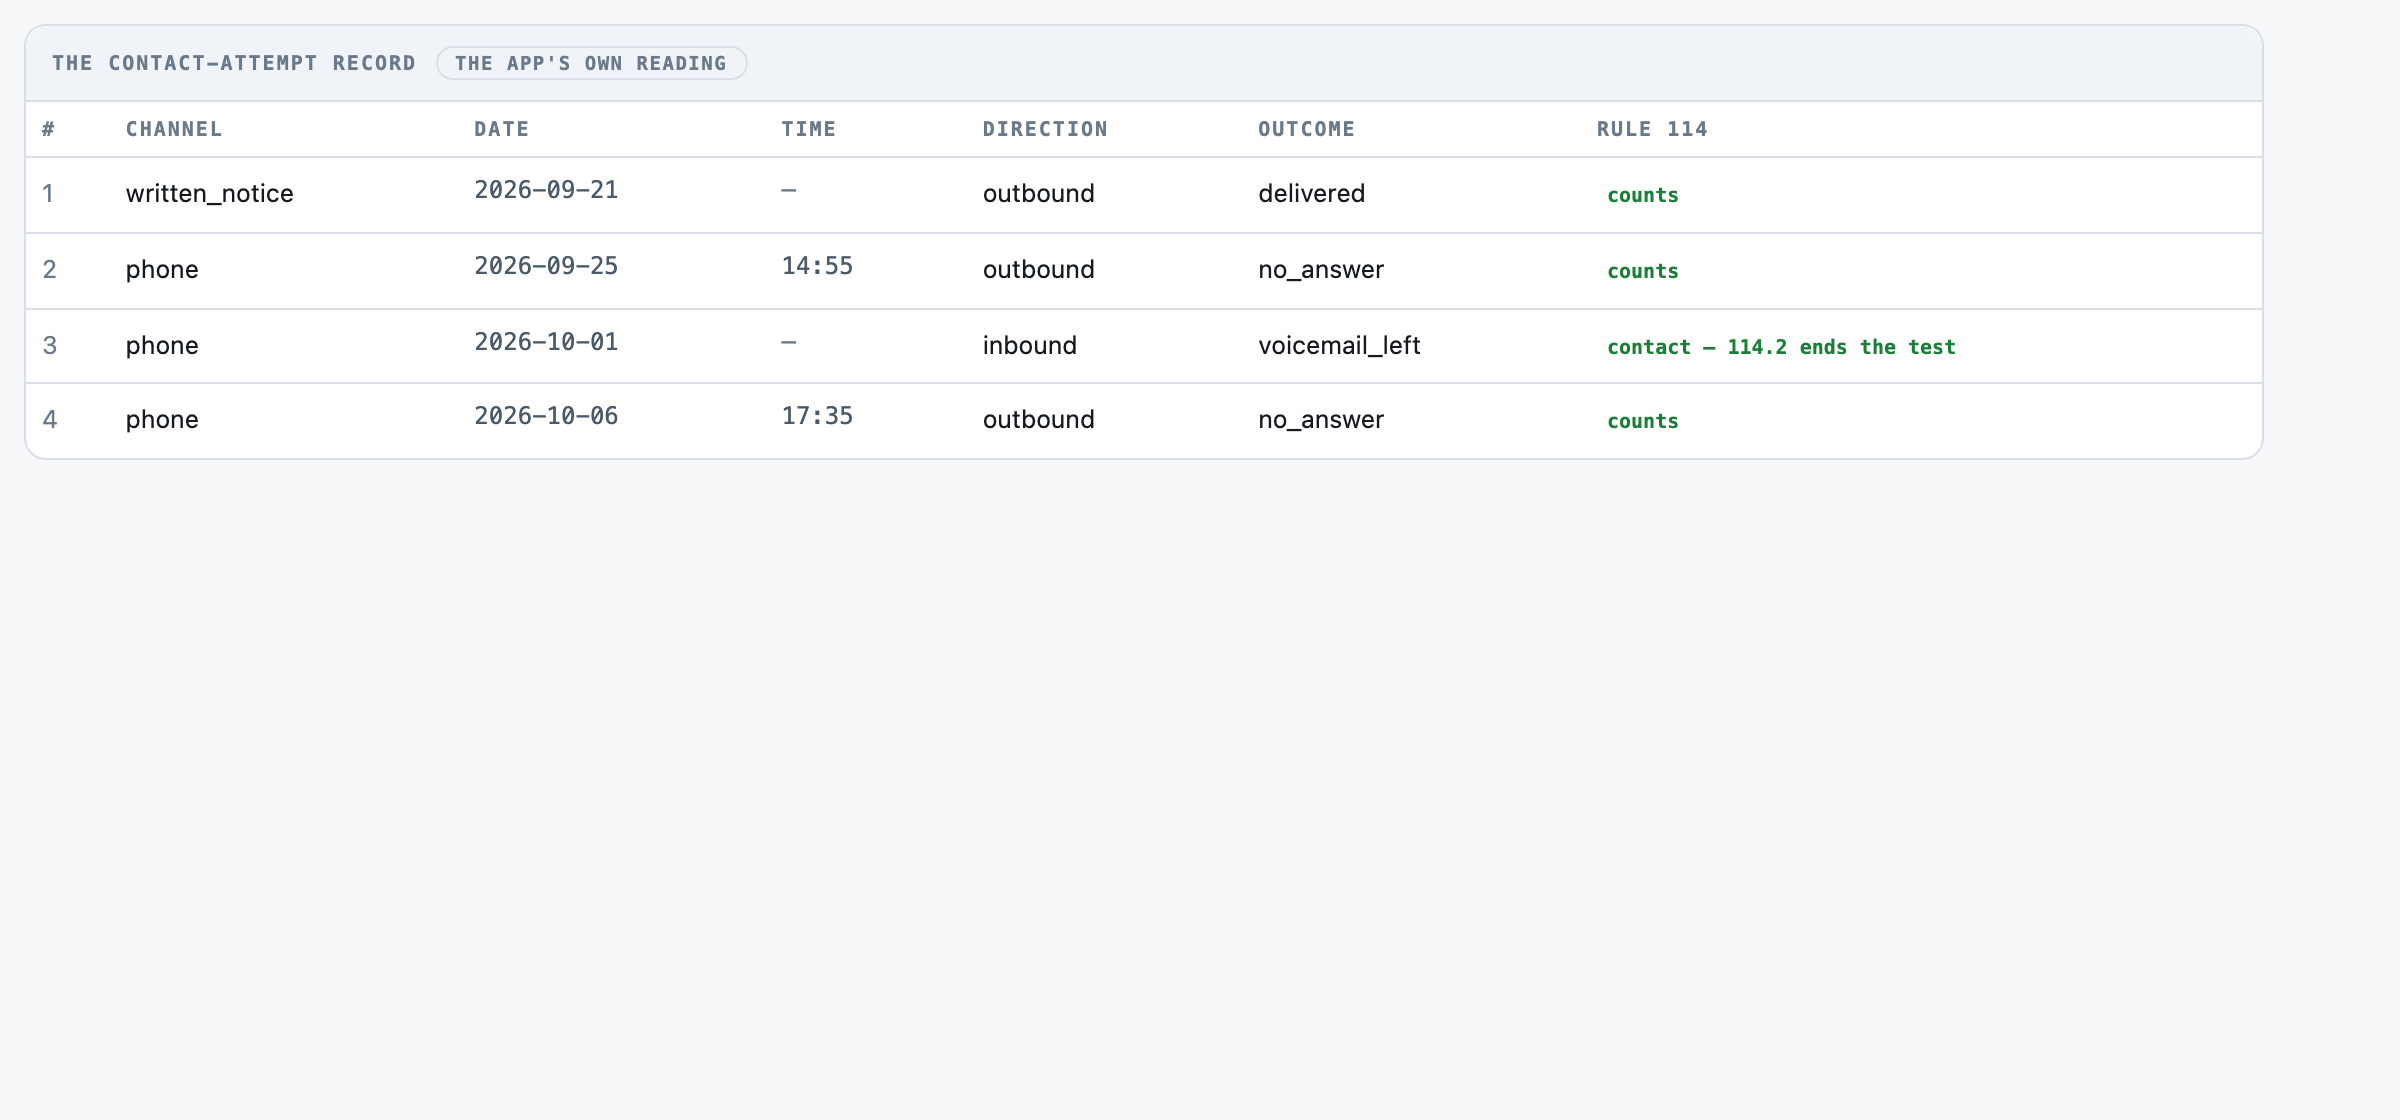The width and height of the screenshot is (2400, 1120).
Task: Click "The Contact-Attempt Record" title
Action: (x=234, y=63)
